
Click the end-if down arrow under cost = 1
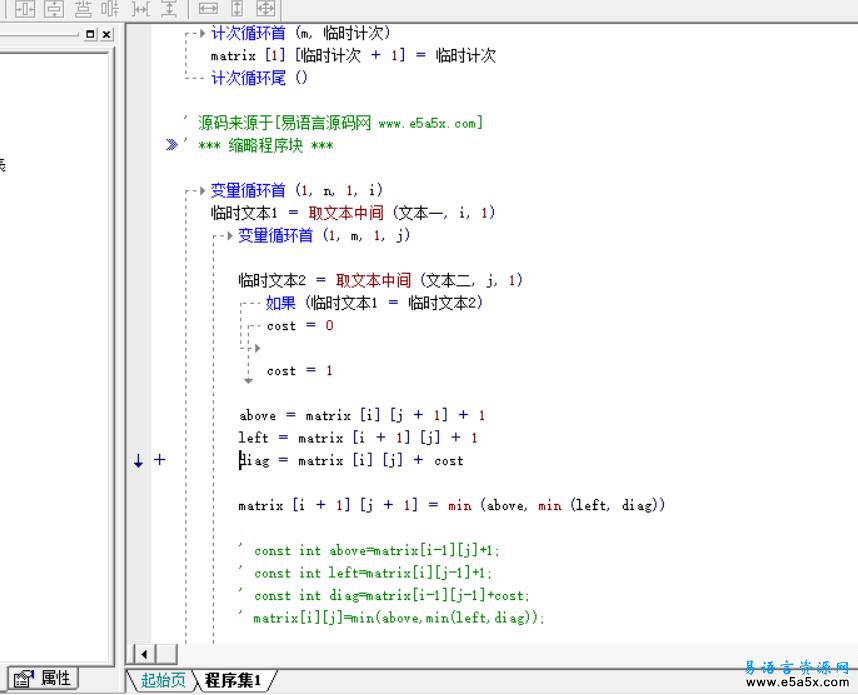[x=248, y=380]
